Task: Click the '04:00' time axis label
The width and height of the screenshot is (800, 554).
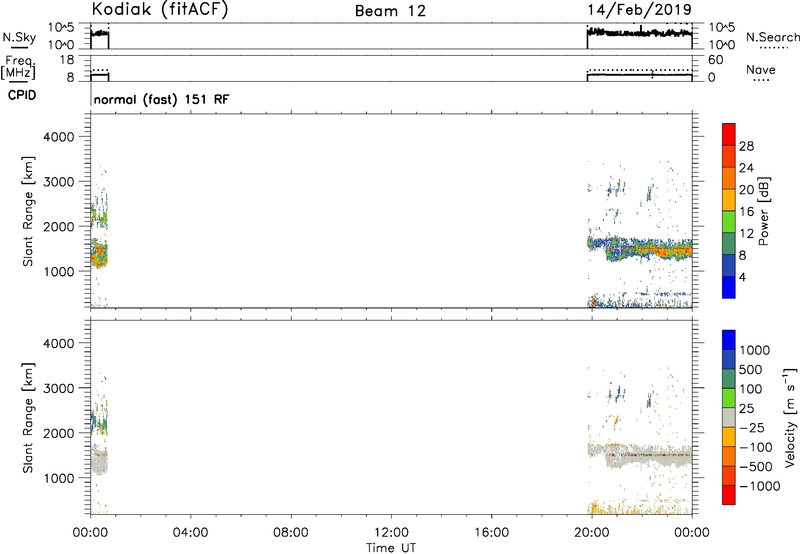Action: click(190, 533)
